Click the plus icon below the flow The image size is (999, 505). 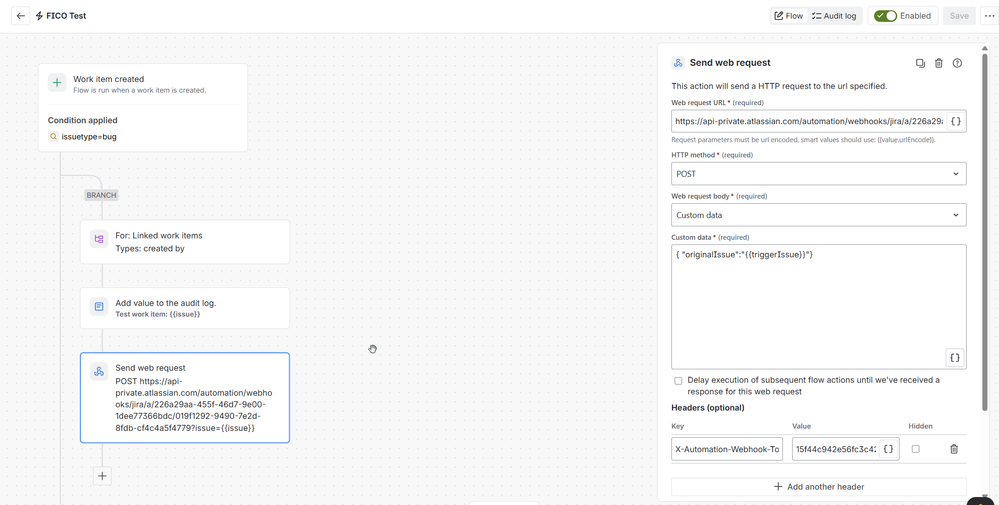[102, 476]
